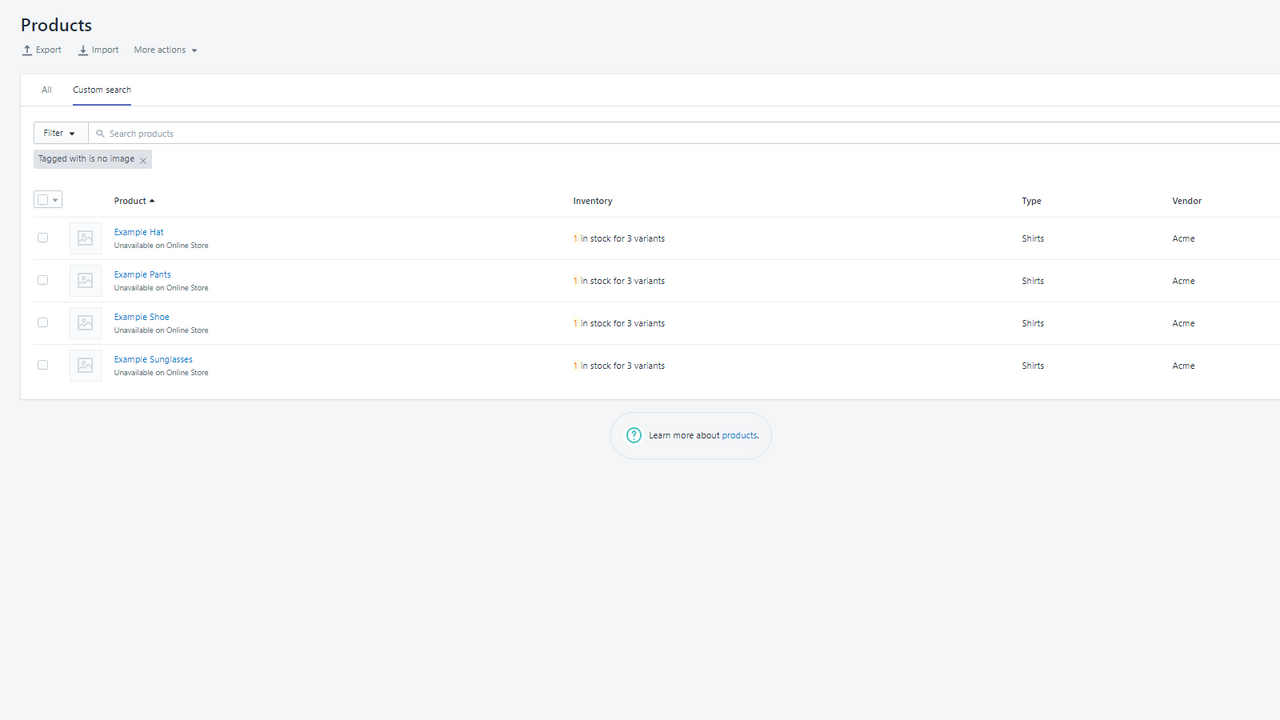
Task: Open the Example Pants product link
Action: (x=142, y=274)
